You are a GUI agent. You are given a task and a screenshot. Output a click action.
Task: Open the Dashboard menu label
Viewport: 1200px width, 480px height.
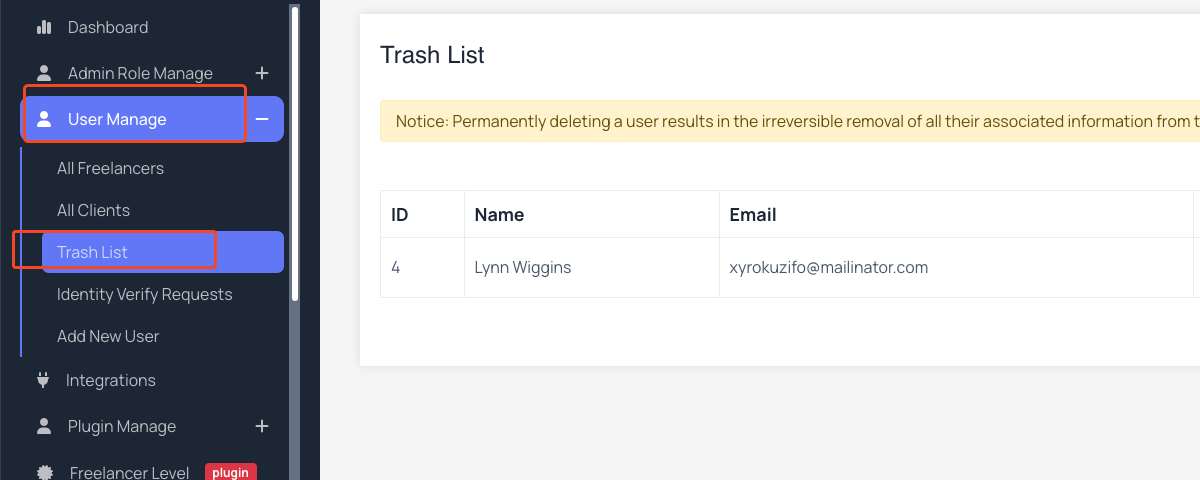coord(108,27)
